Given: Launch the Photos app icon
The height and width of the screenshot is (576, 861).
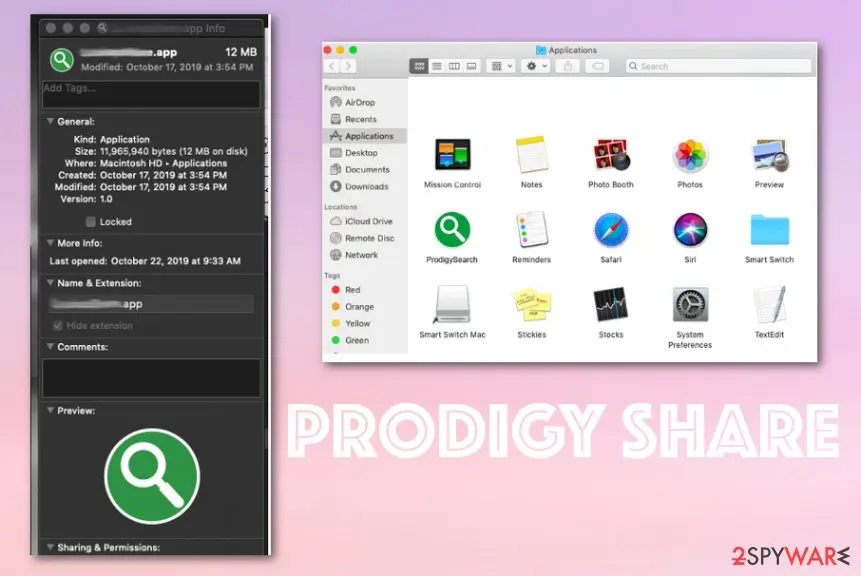Looking at the screenshot, I should pyautogui.click(x=690, y=155).
